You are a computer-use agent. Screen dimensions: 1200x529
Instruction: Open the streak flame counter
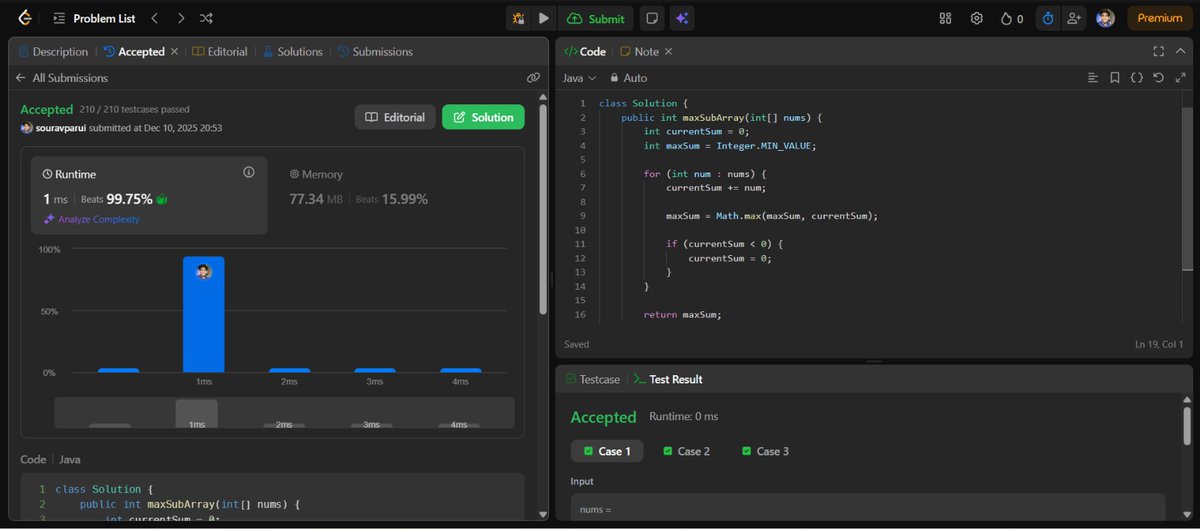pos(1012,18)
